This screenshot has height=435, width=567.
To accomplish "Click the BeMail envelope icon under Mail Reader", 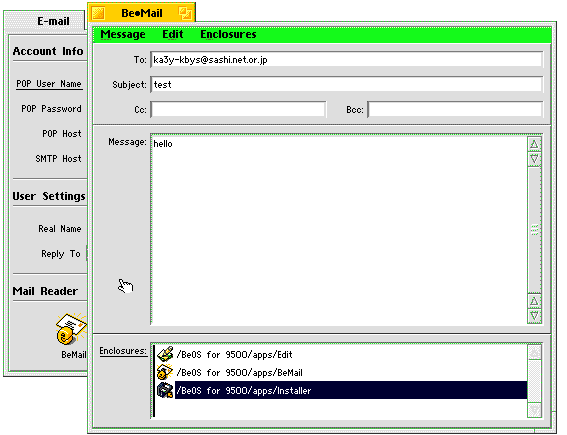I will point(72,328).
